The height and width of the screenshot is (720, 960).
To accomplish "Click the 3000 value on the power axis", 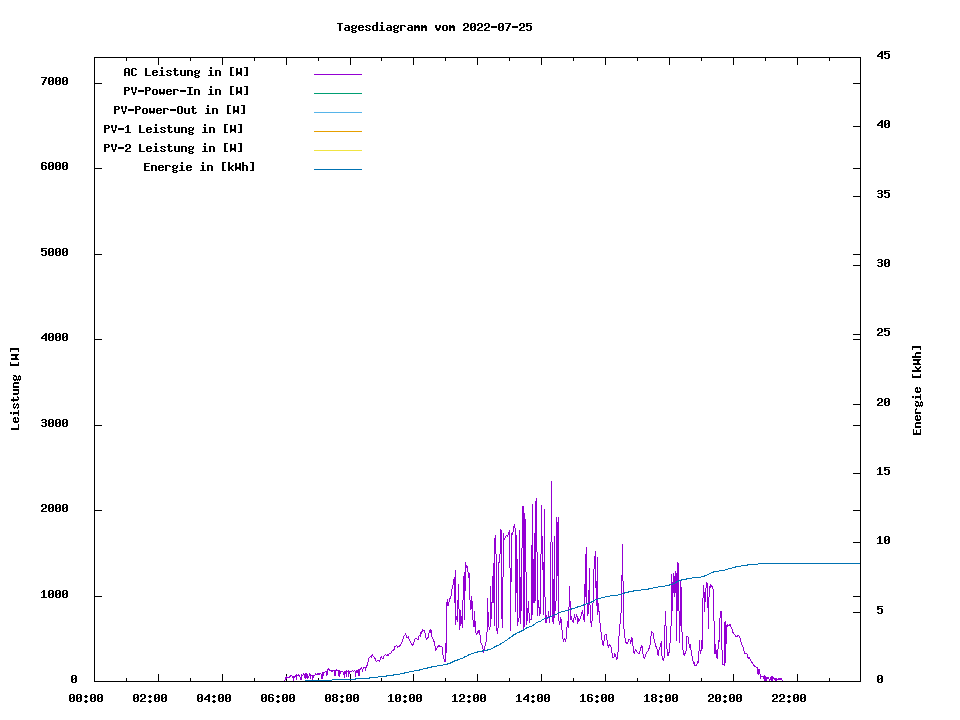I will (x=54, y=424).
